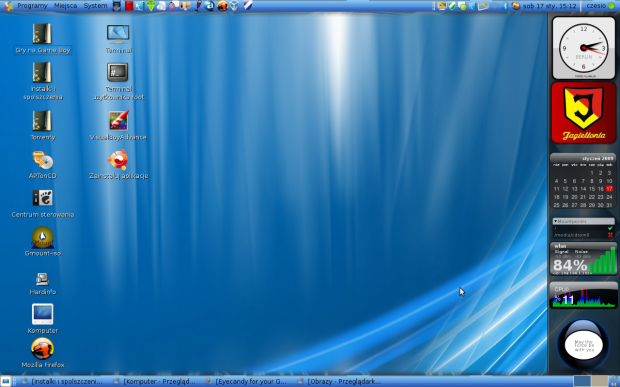Open 'Gry na Game Boy' desktop folder
This screenshot has width=620, height=387.
(42, 39)
